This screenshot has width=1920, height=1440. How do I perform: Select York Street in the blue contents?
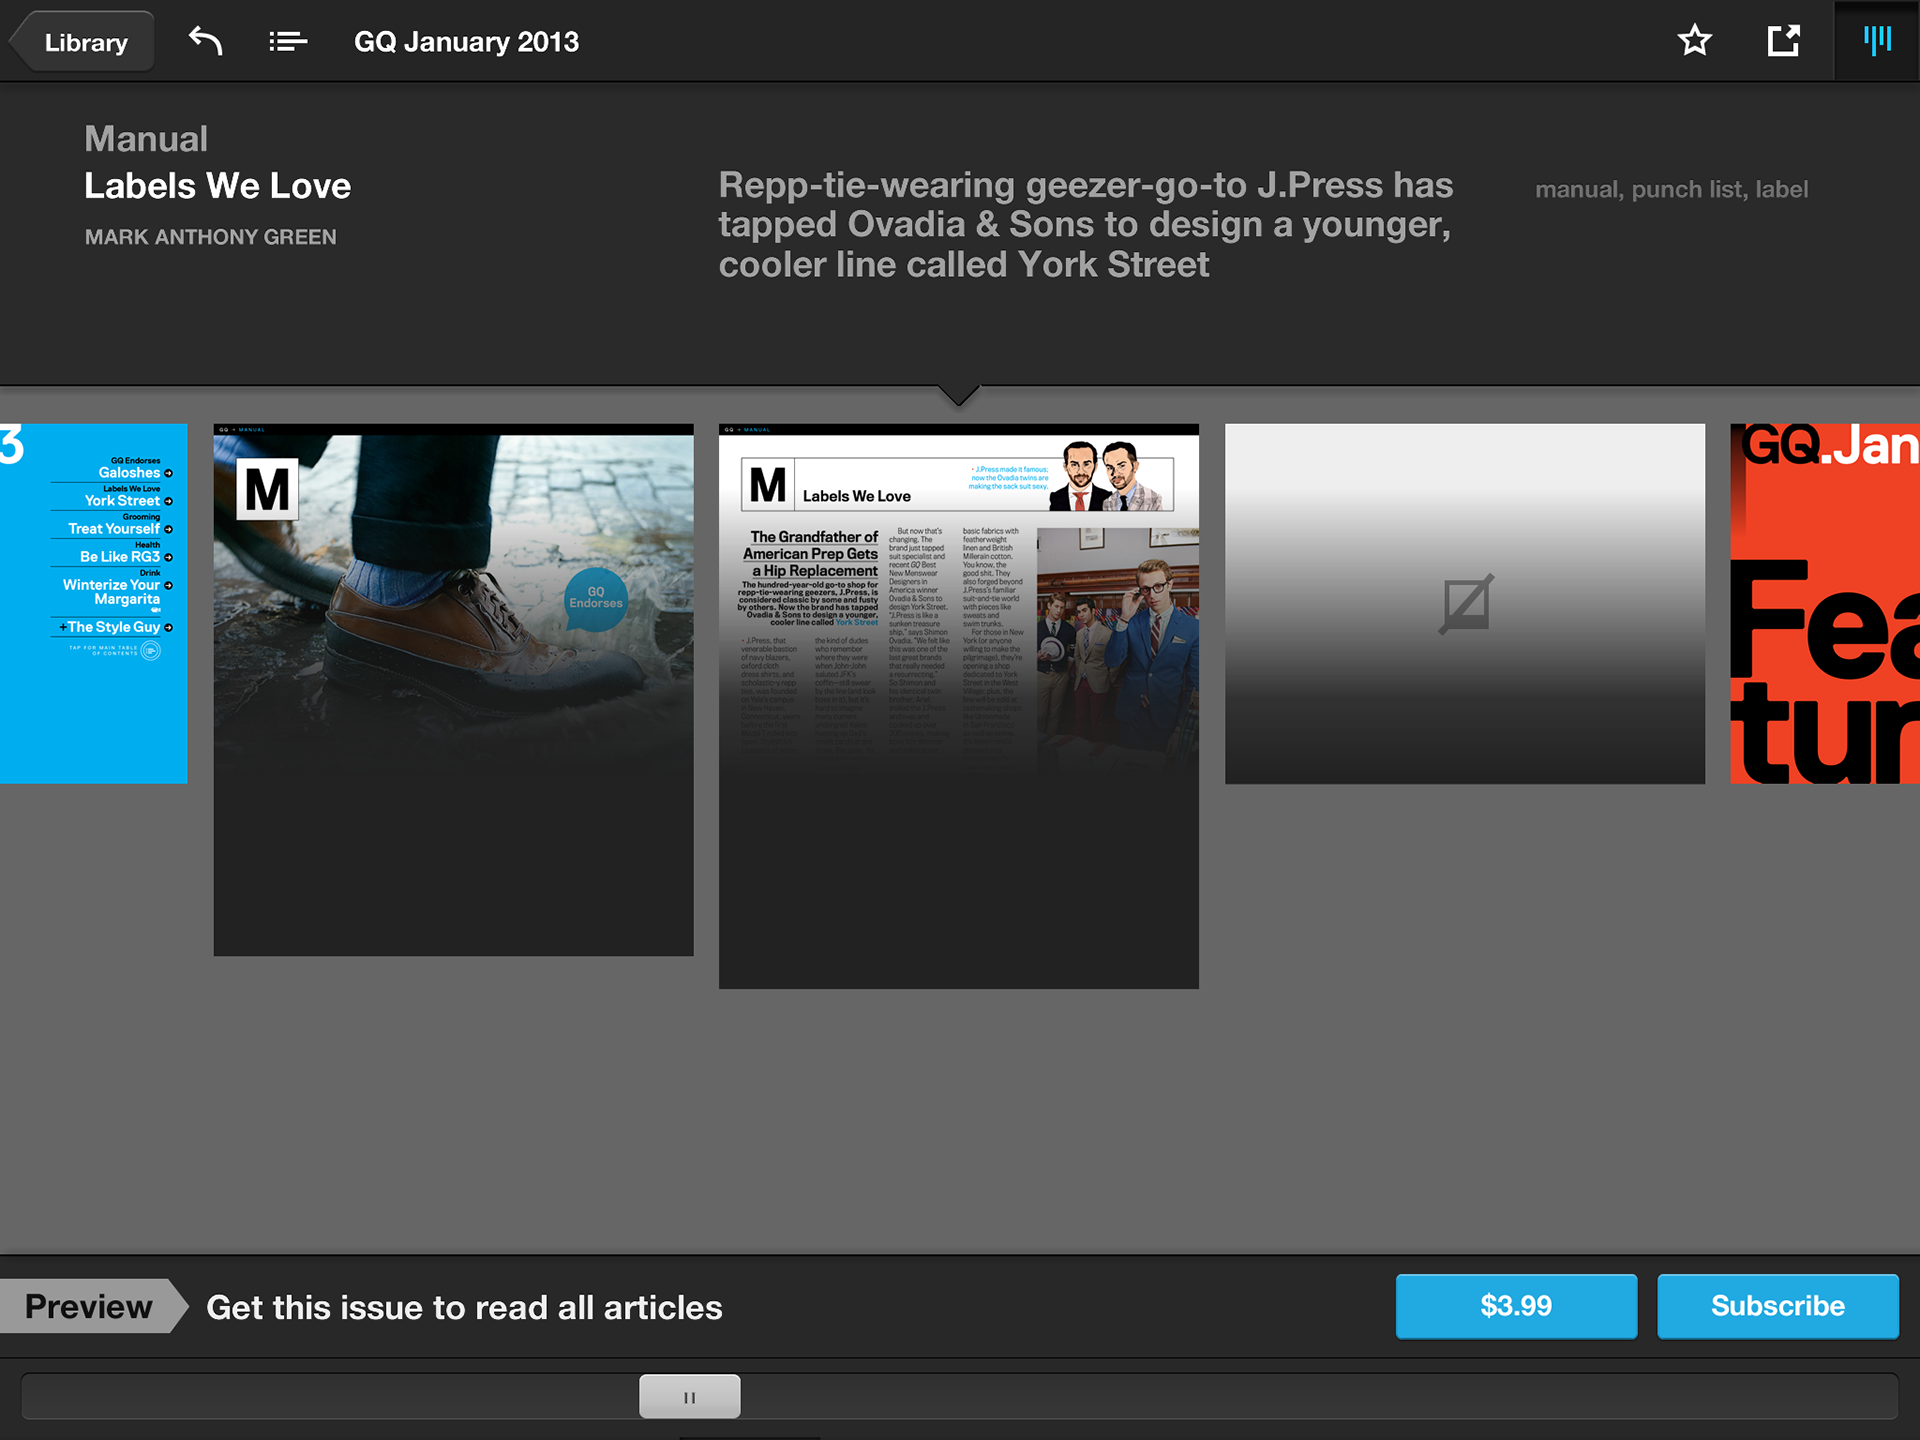(x=122, y=501)
